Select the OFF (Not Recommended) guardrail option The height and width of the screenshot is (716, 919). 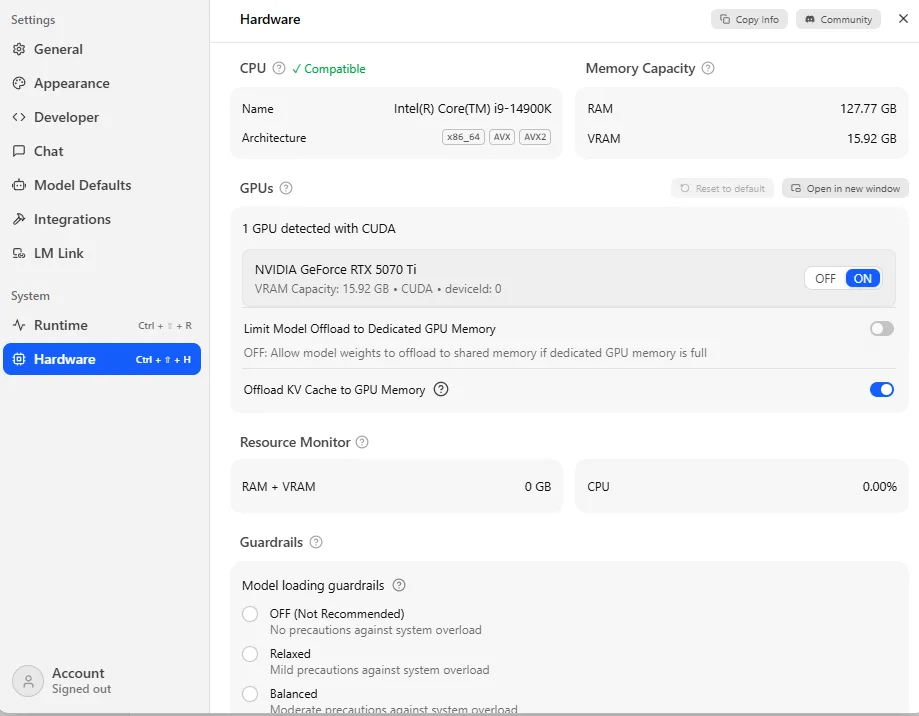pos(250,614)
